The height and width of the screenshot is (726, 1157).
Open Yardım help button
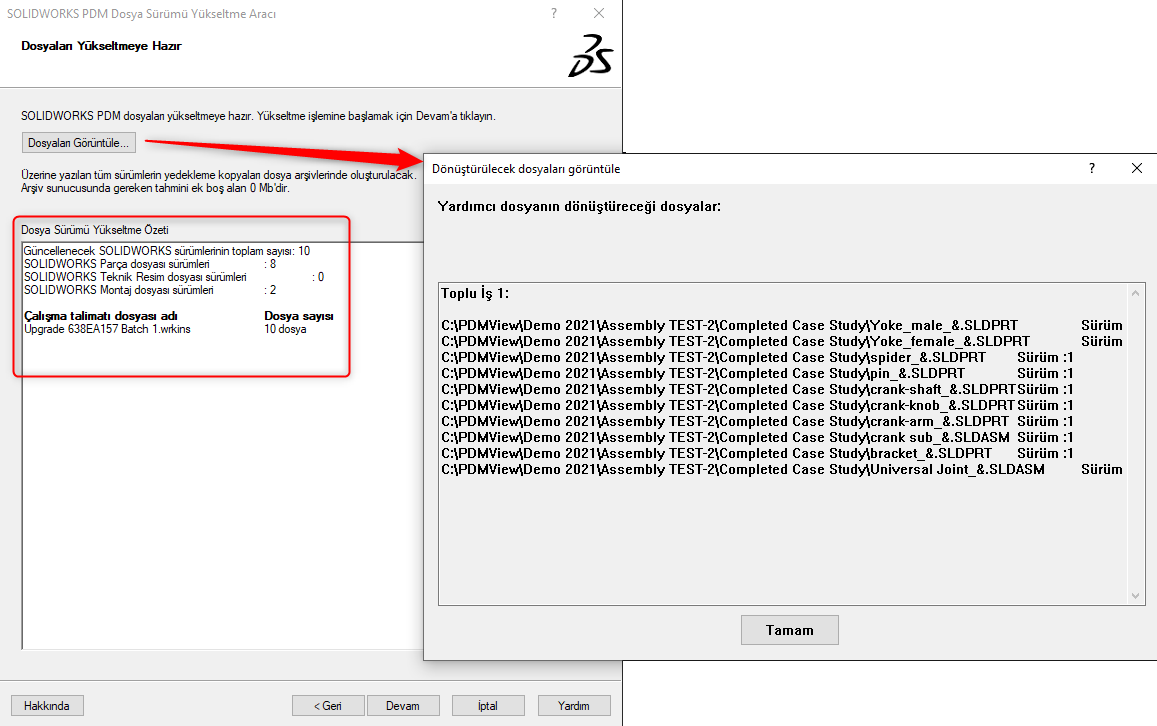(574, 706)
